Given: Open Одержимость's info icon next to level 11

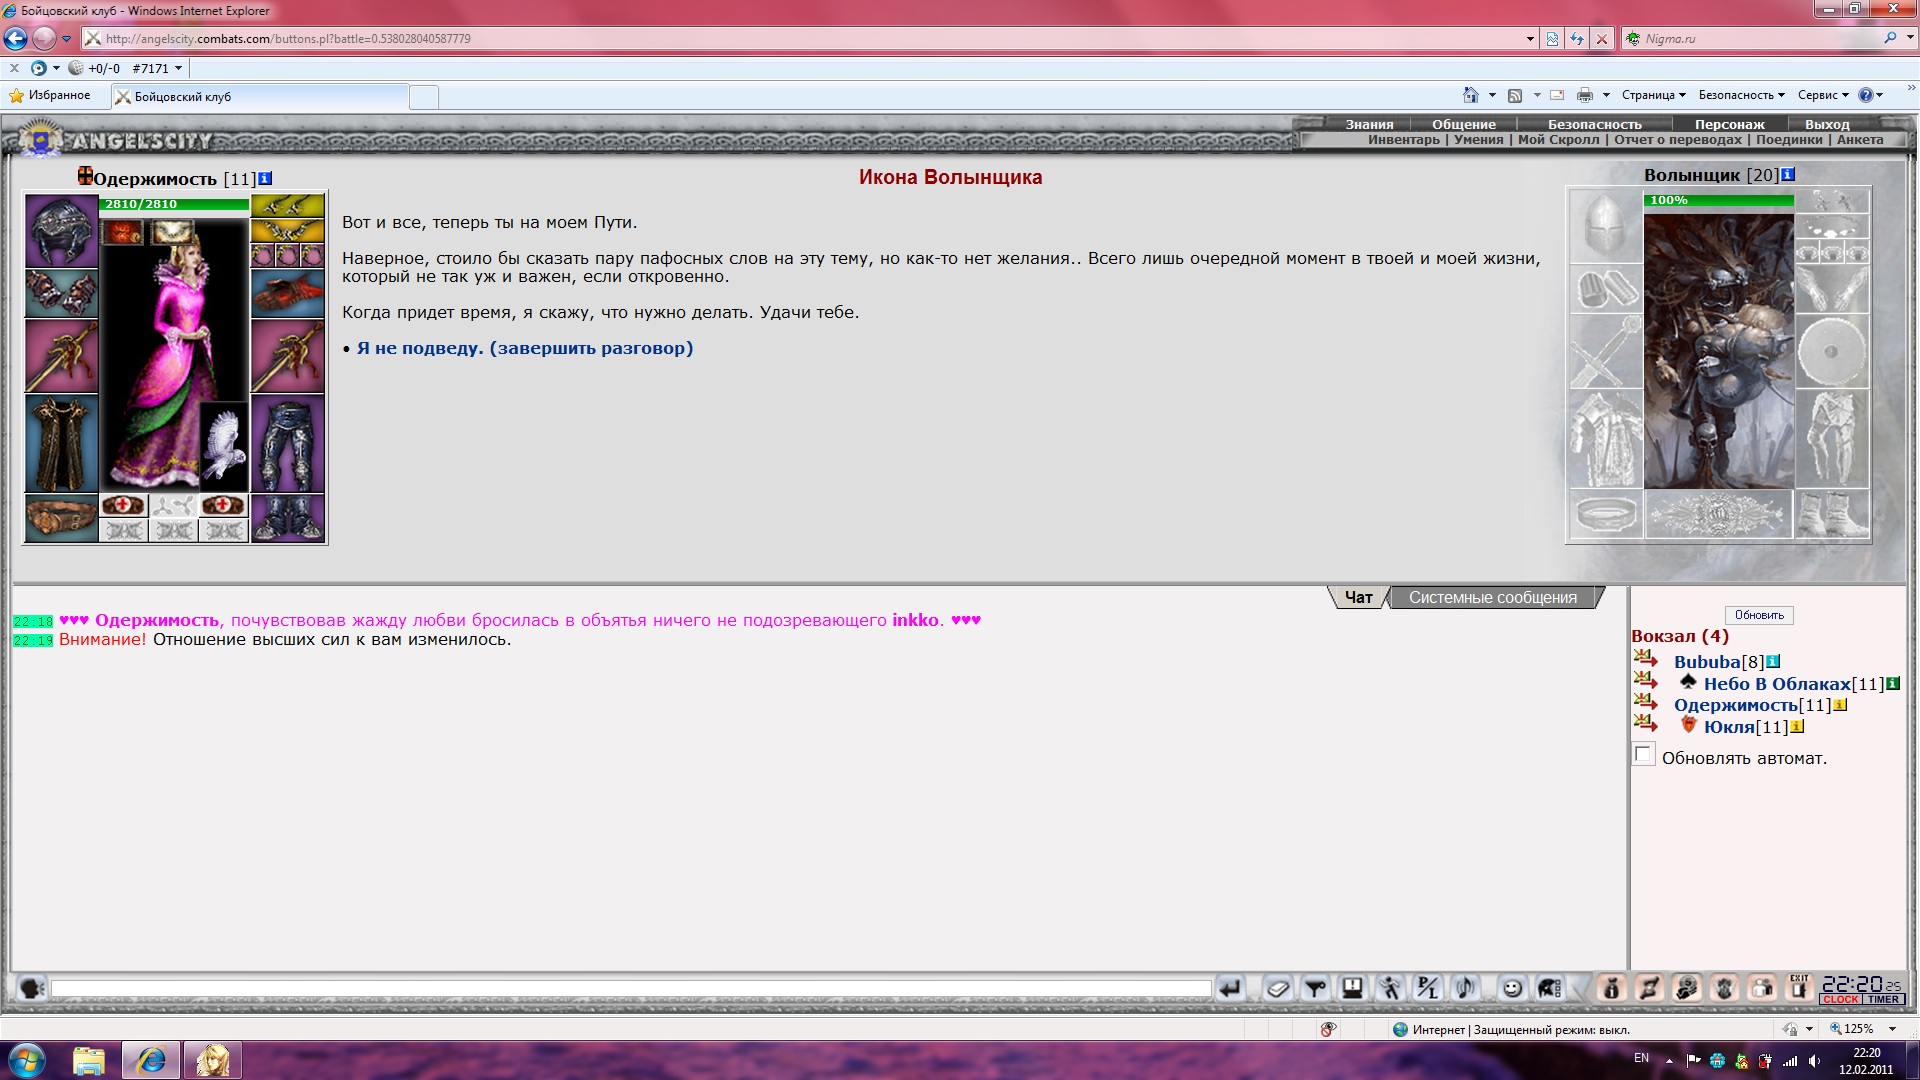Looking at the screenshot, I should [x=265, y=179].
